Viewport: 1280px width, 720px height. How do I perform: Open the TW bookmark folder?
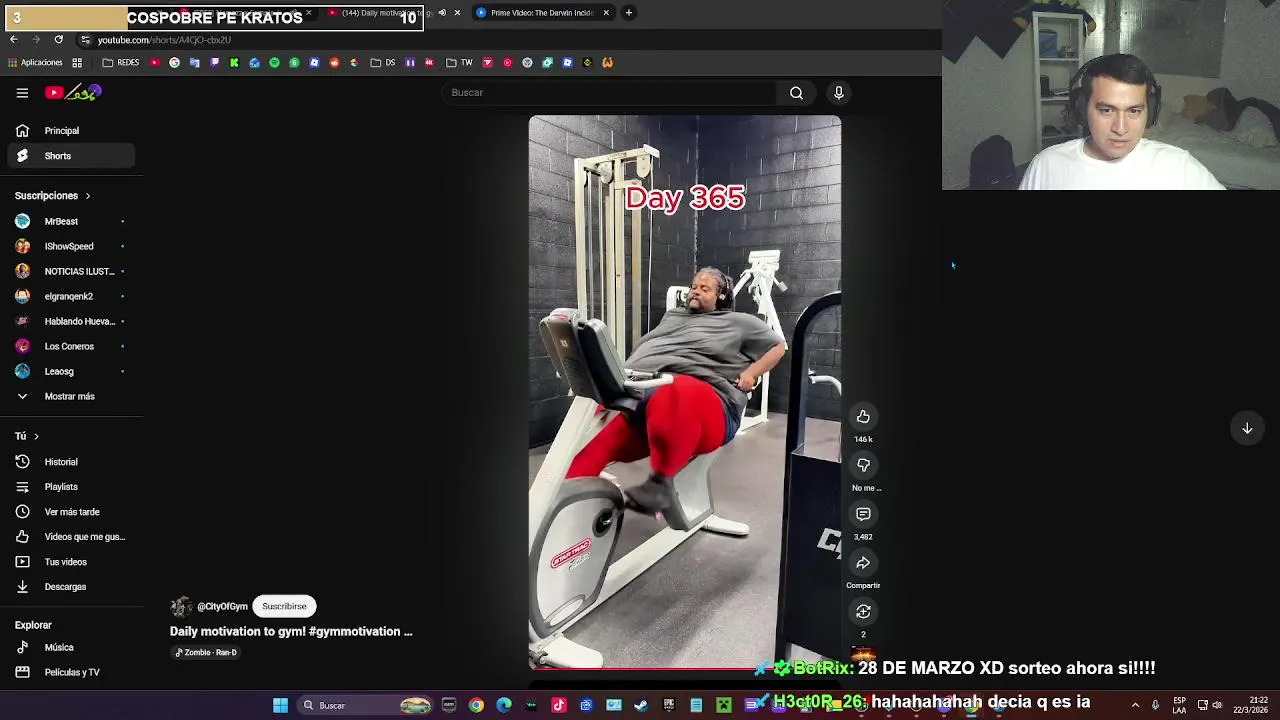tap(459, 62)
